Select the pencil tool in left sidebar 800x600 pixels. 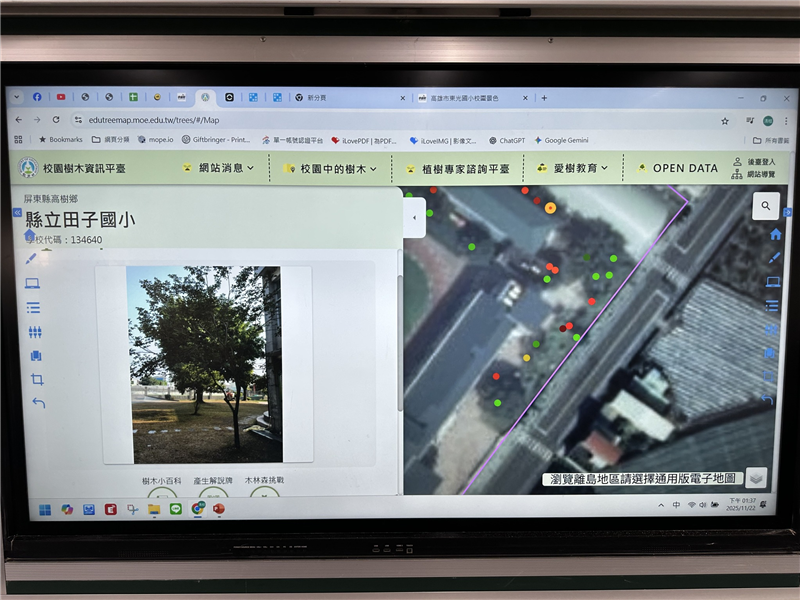pyautogui.click(x=31, y=257)
